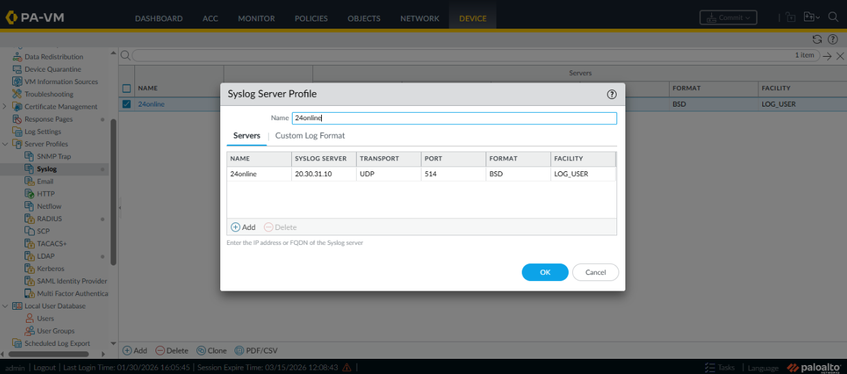
Task: Click the Logout link in status bar
Action: [44, 368]
